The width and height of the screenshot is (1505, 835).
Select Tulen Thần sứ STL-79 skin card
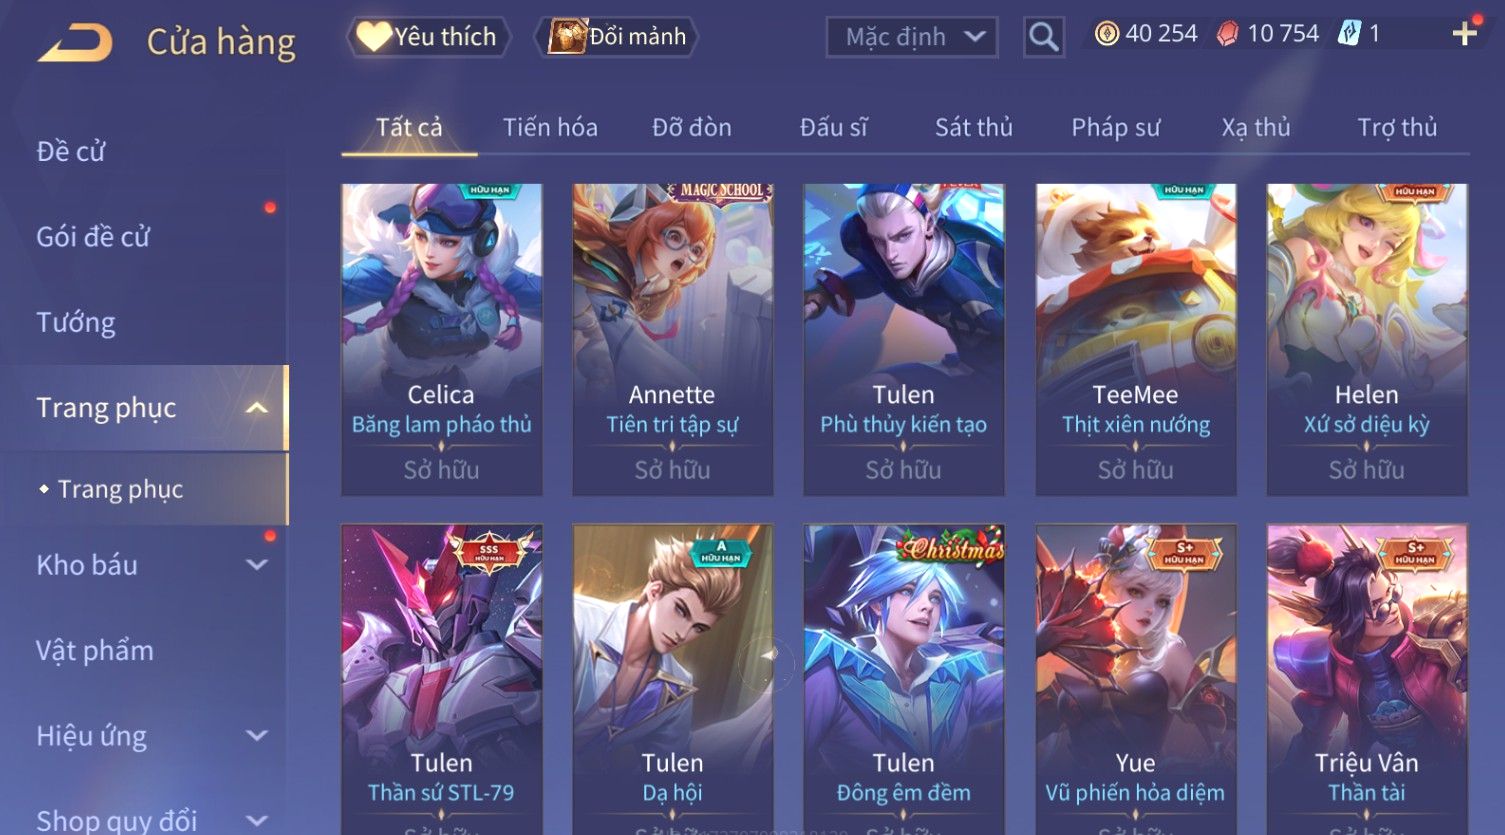(442, 679)
